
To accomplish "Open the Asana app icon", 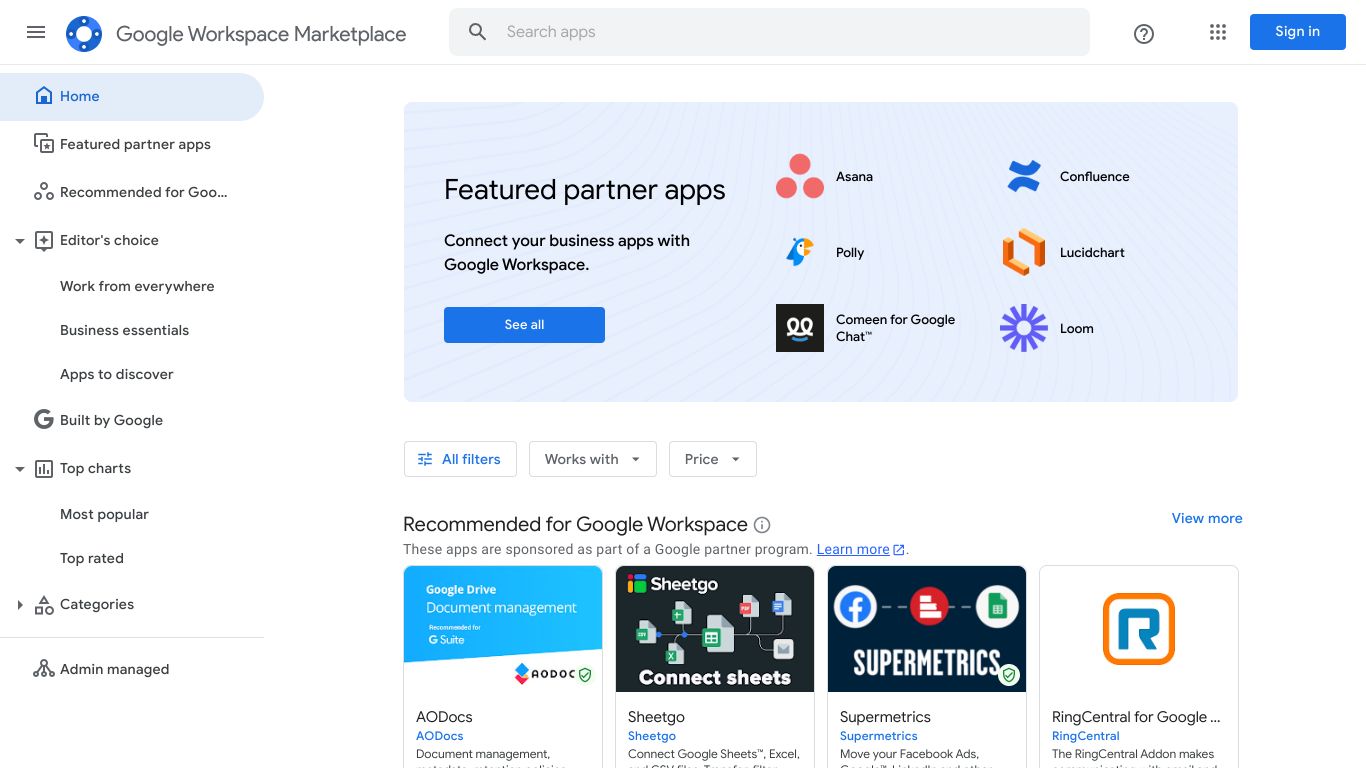I will point(800,176).
